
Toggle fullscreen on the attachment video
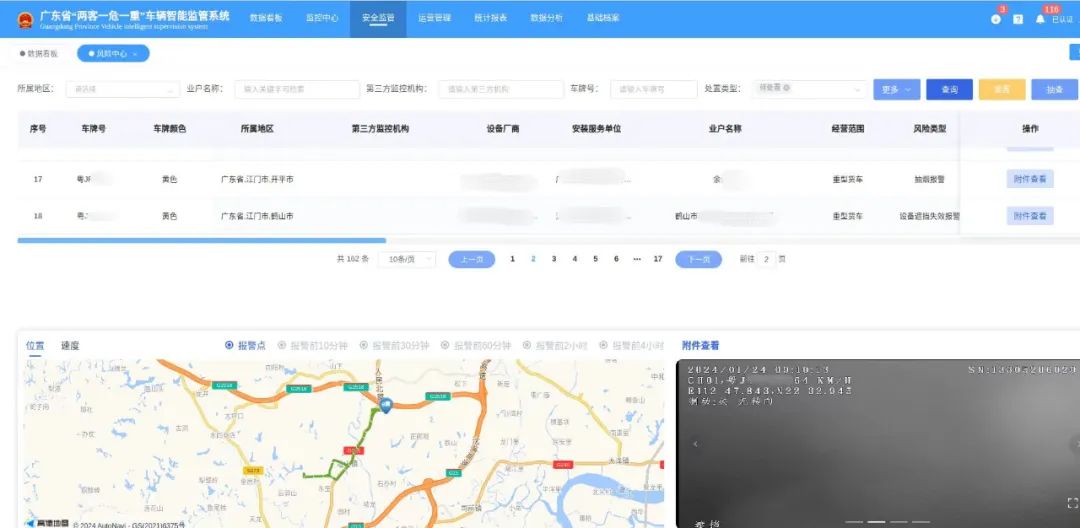(1071, 503)
